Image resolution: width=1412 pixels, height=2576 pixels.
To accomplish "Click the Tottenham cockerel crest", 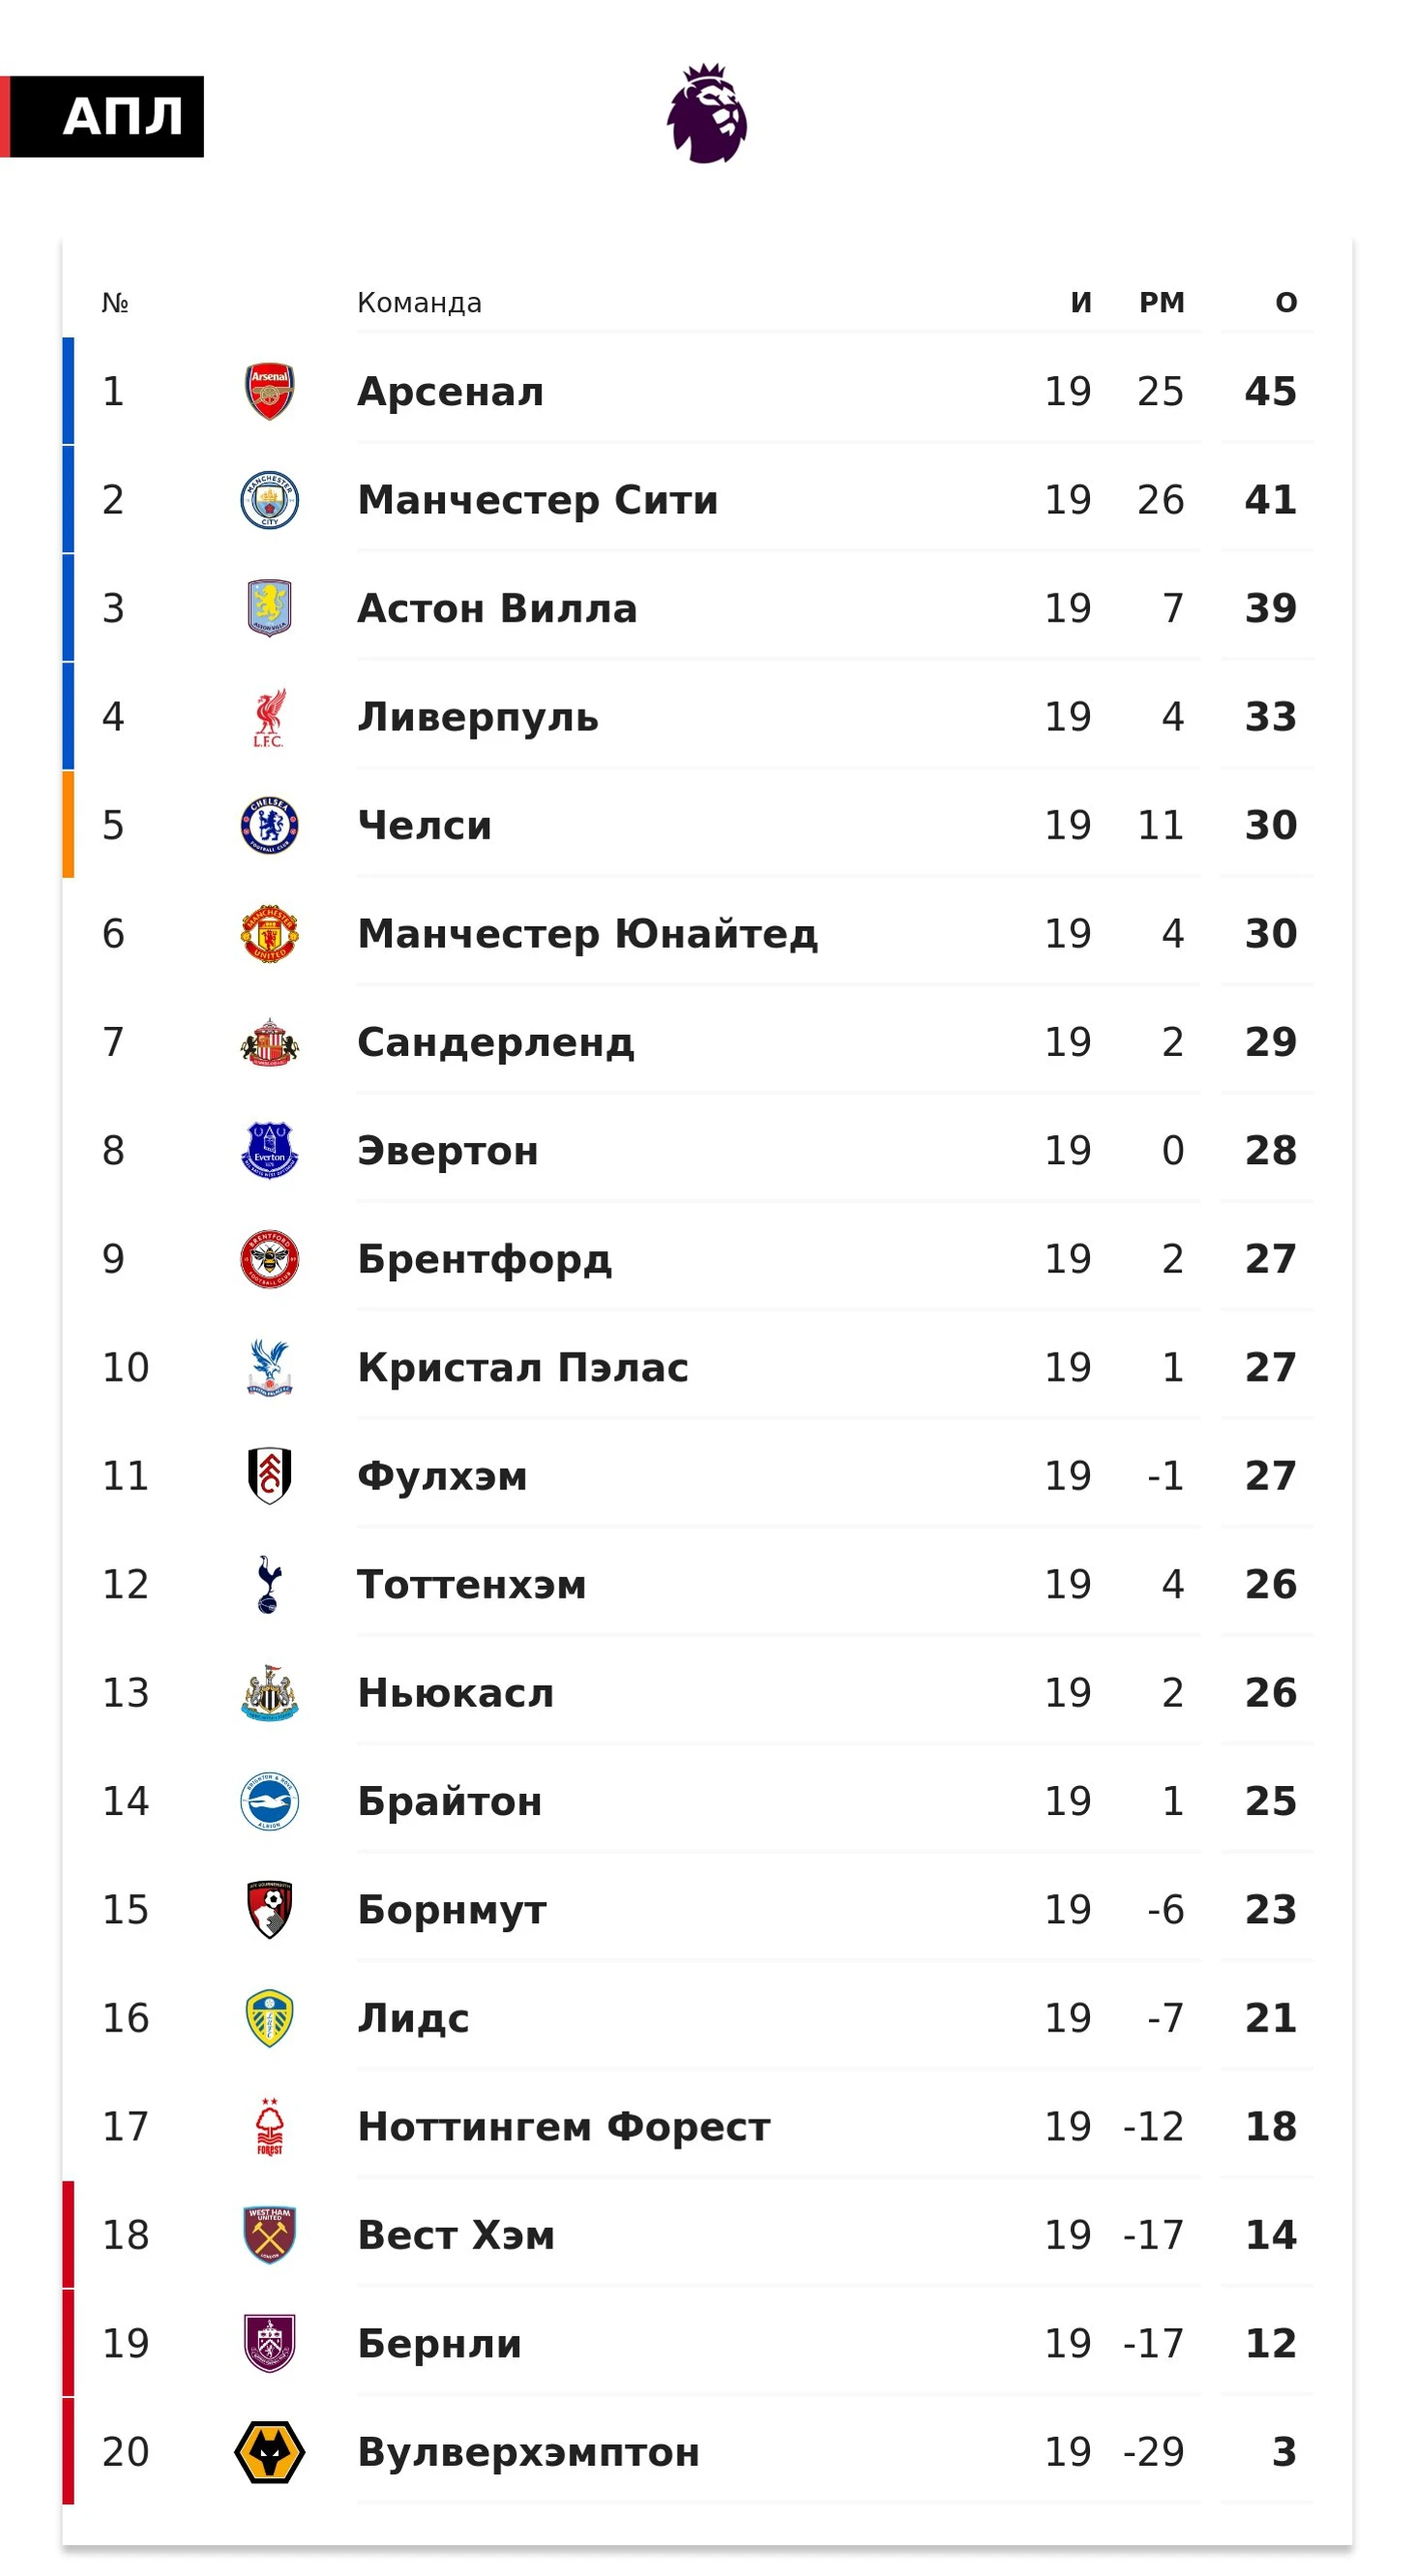I will pos(269,1584).
